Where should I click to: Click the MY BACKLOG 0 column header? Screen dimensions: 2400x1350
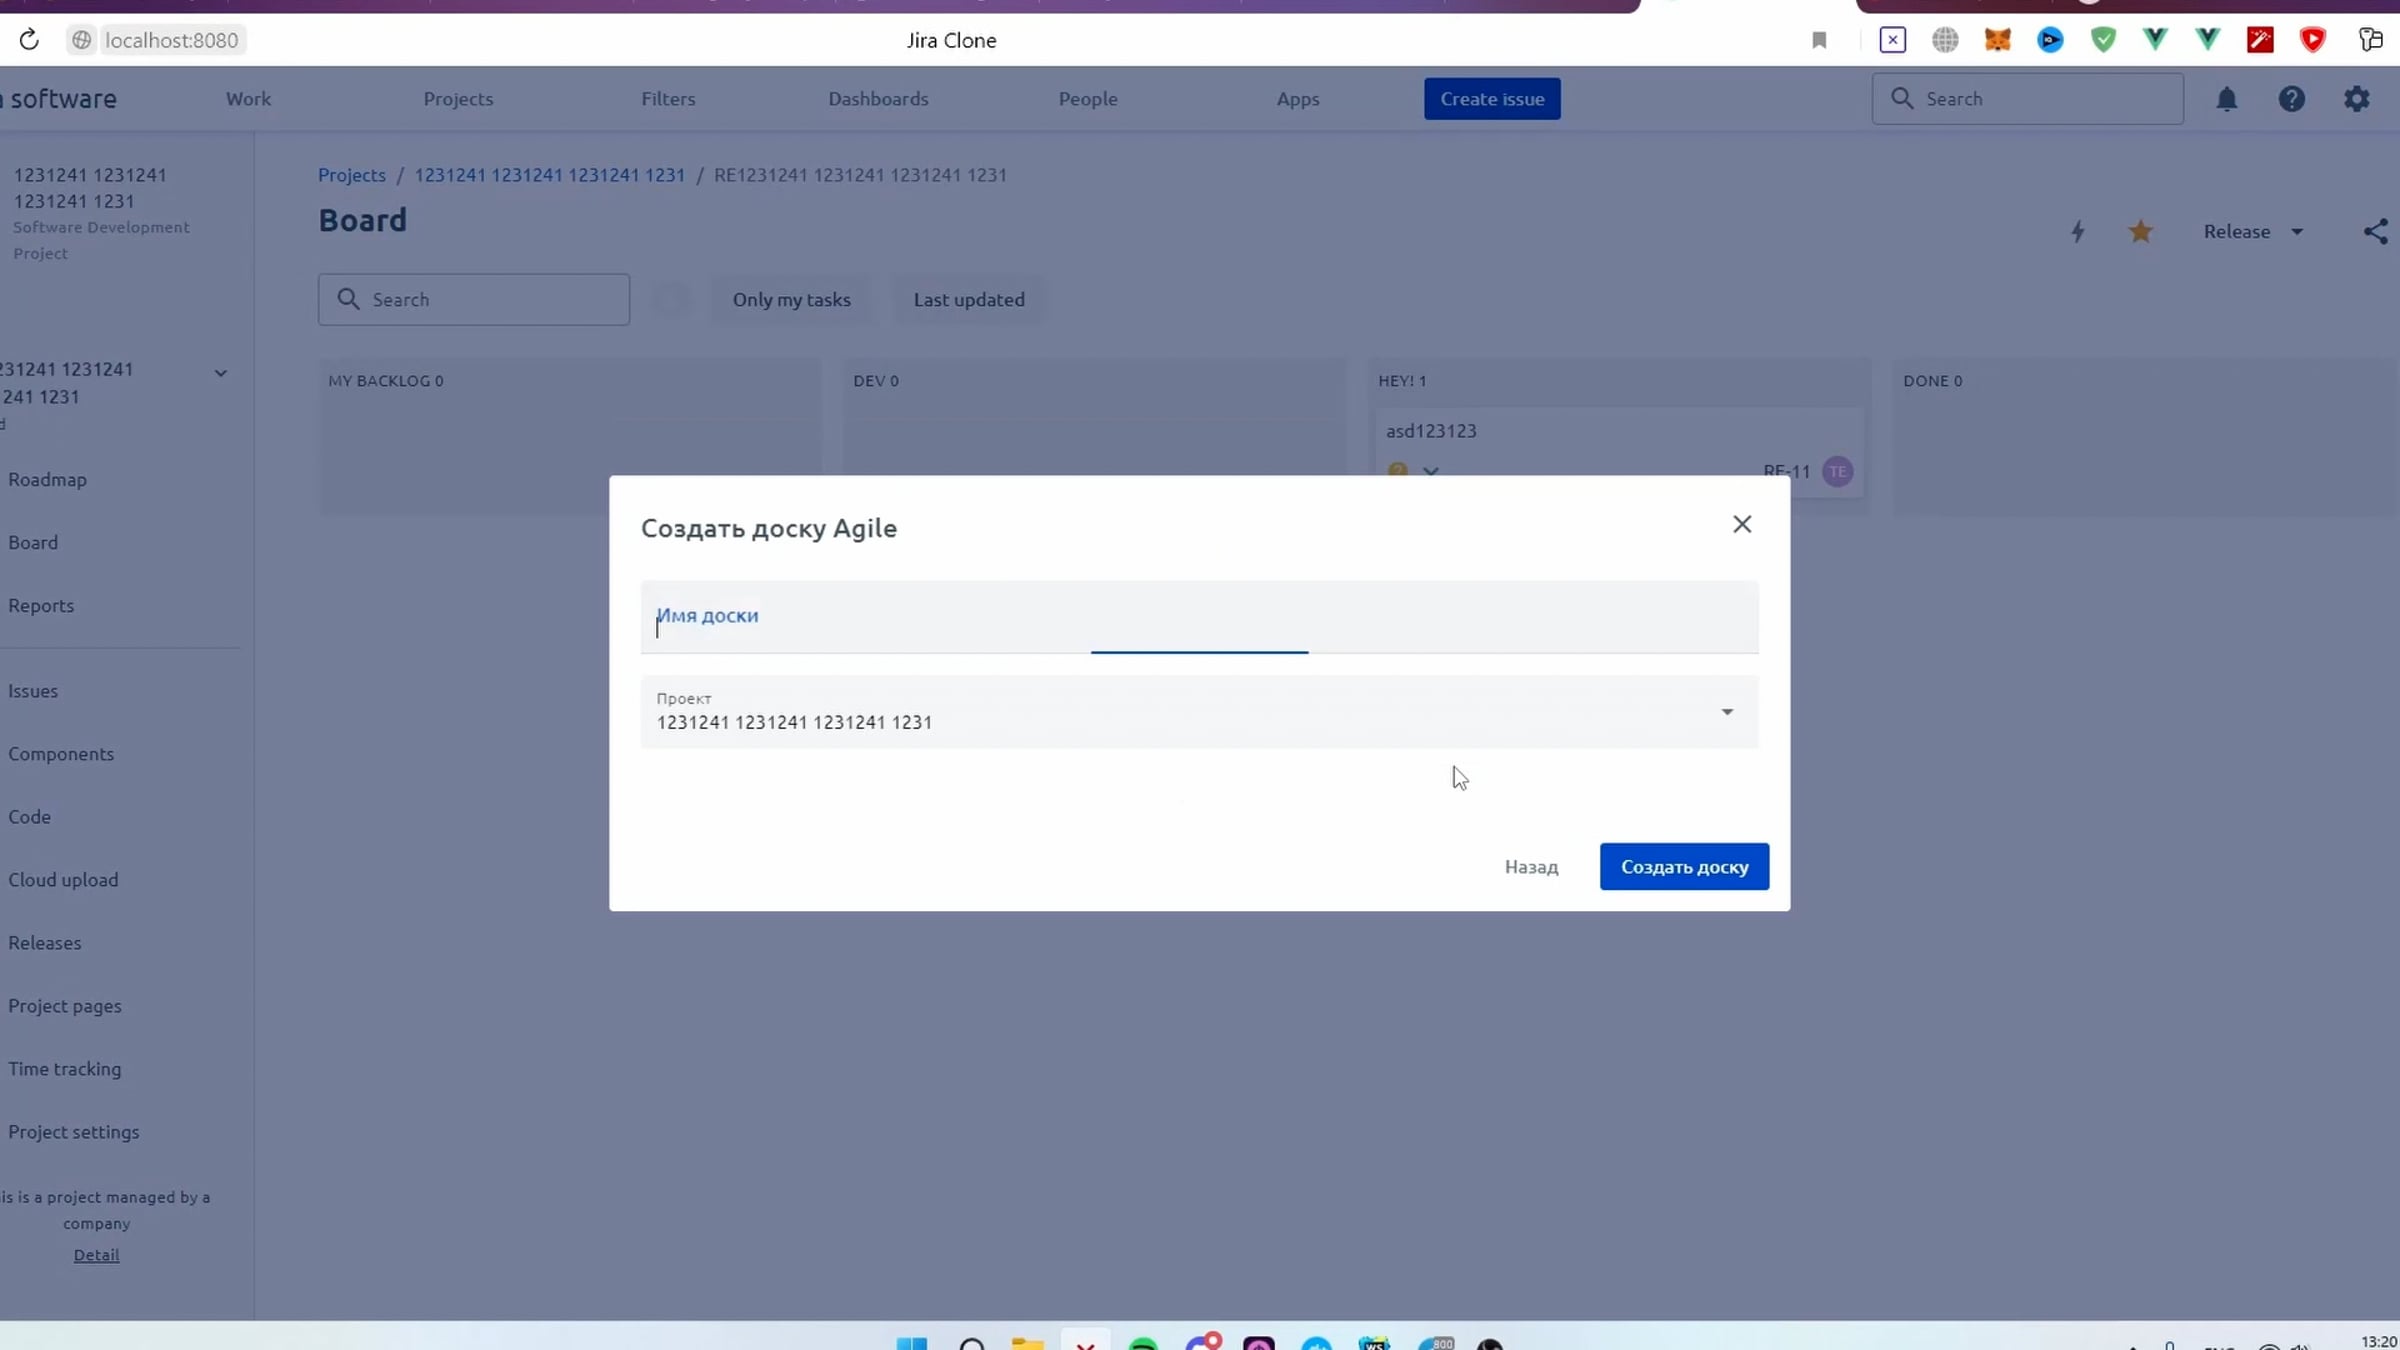pos(385,381)
